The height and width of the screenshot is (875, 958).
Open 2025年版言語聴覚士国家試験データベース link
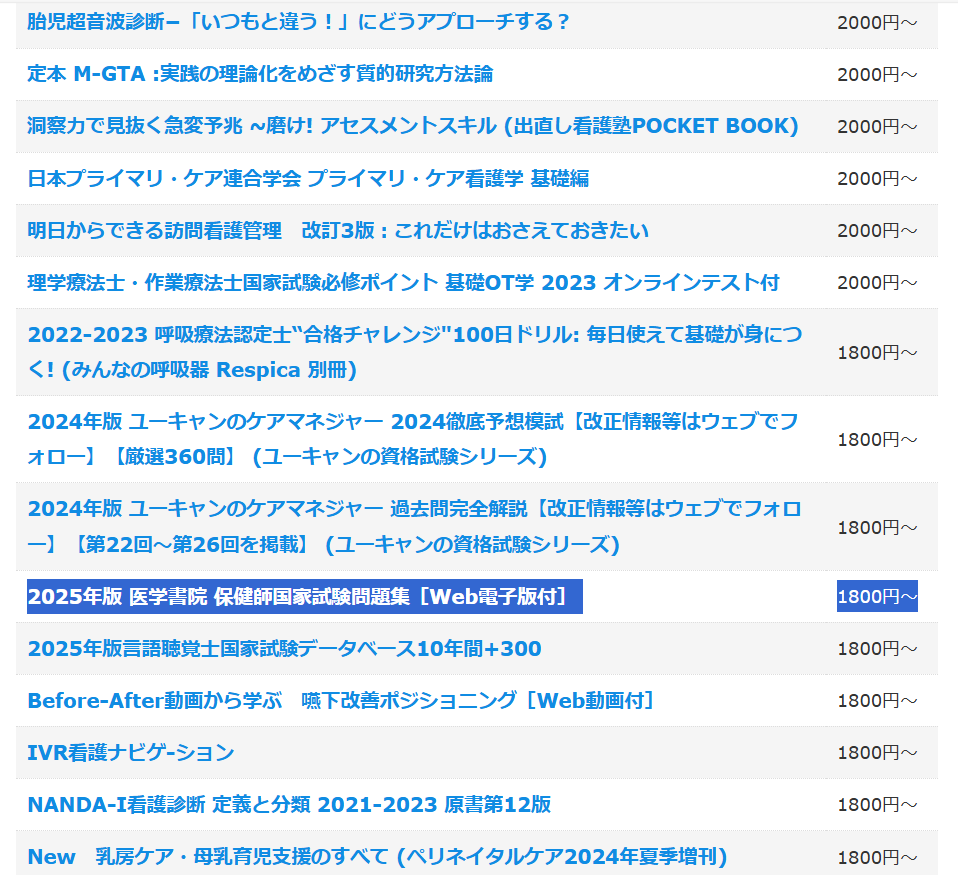point(284,649)
